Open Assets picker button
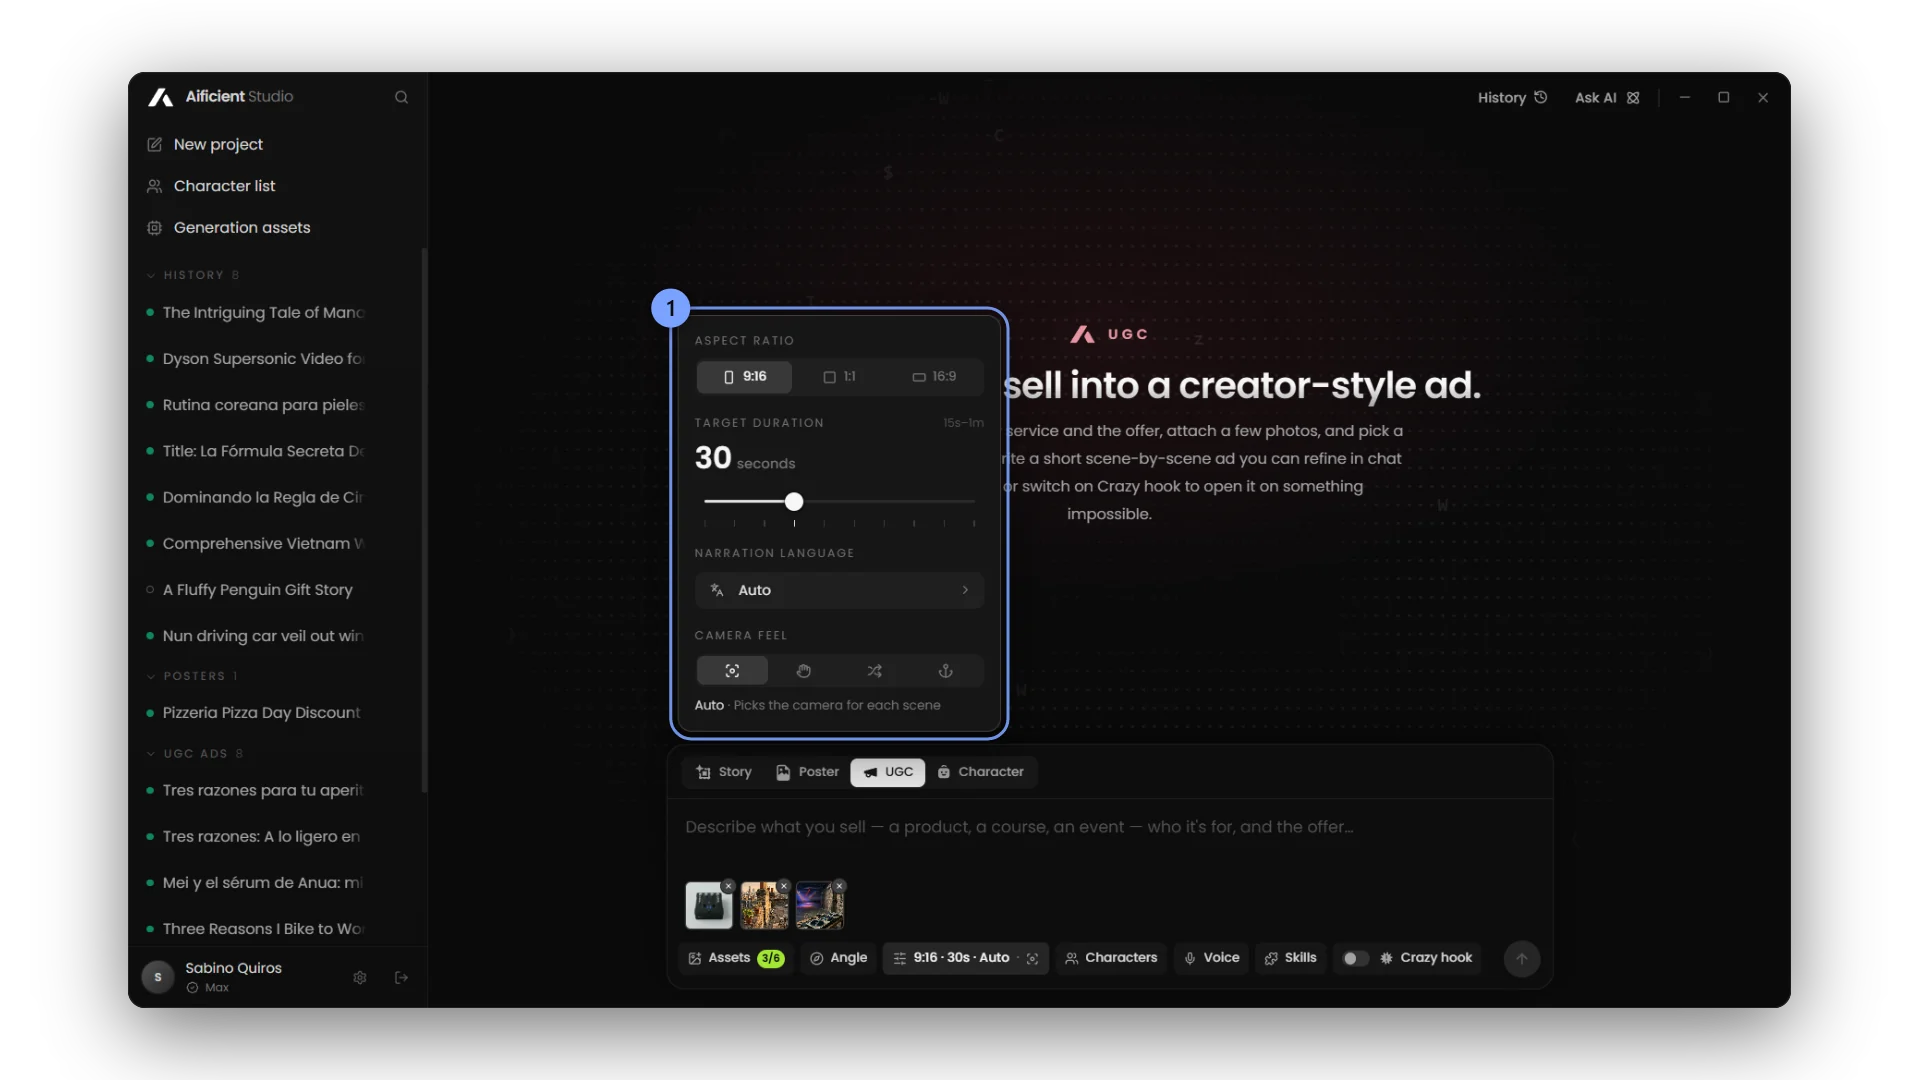 pos(736,958)
